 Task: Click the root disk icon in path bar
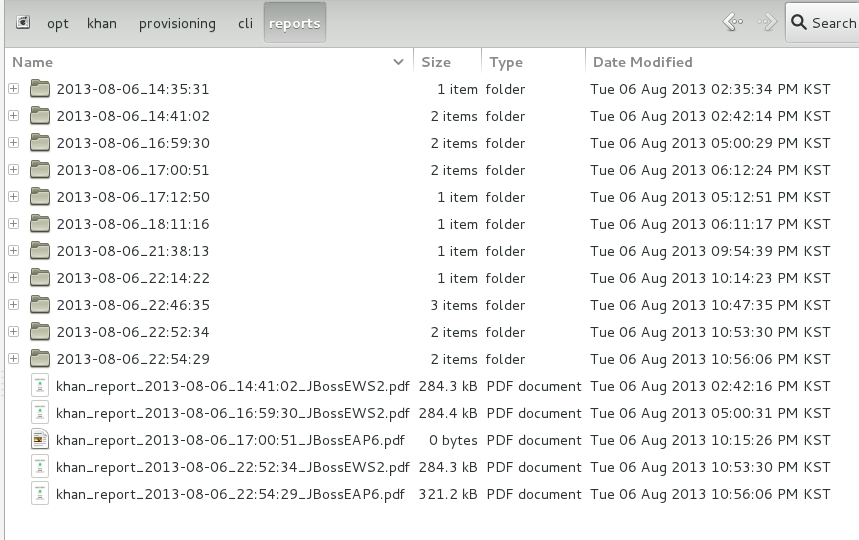[x=23, y=22]
